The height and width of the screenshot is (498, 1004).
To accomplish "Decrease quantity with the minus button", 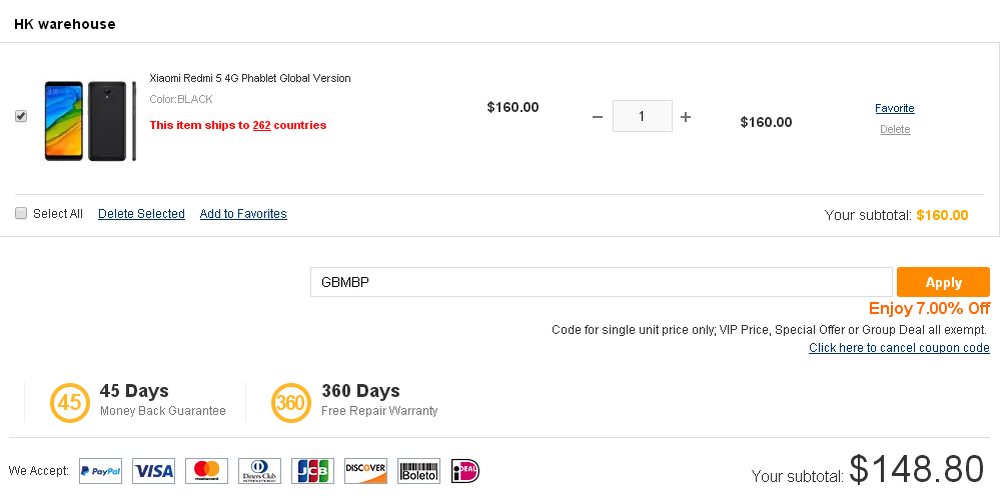I will 597,117.
